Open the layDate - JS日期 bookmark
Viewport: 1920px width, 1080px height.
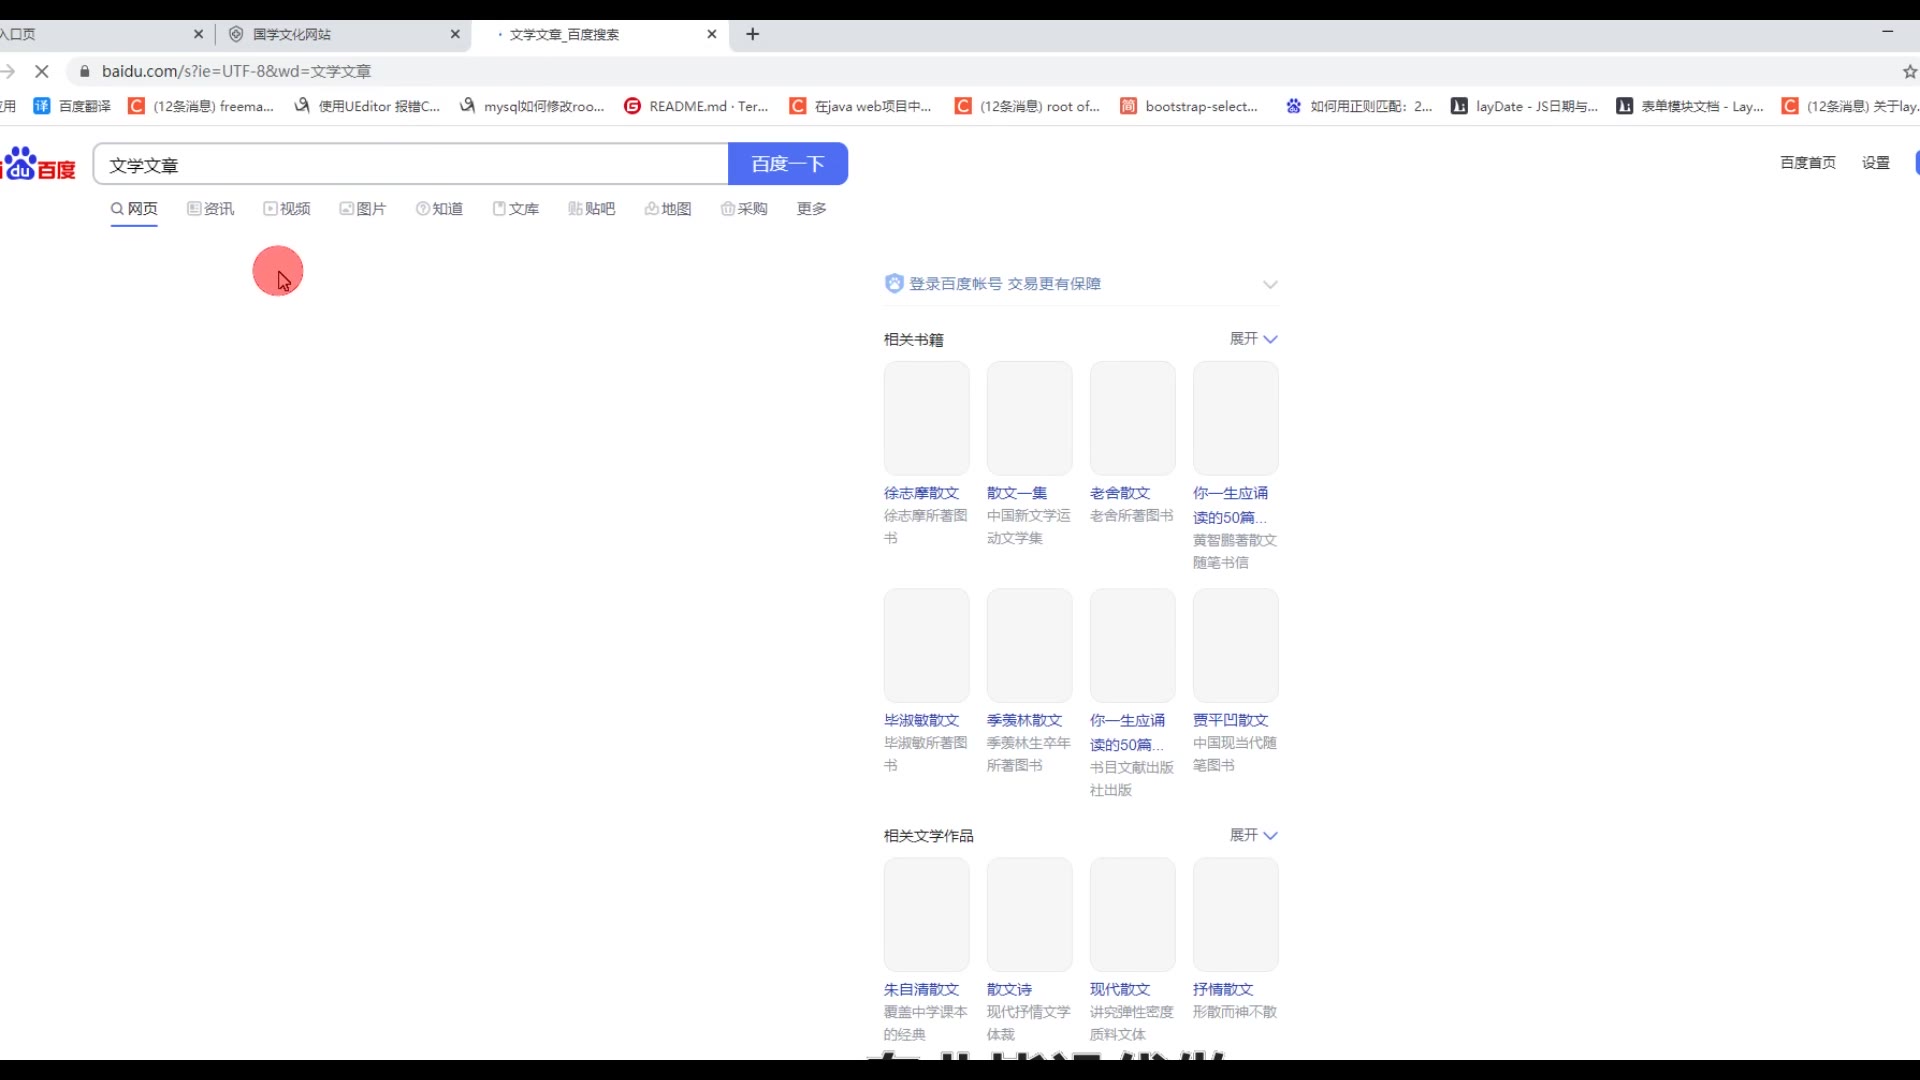1525,106
